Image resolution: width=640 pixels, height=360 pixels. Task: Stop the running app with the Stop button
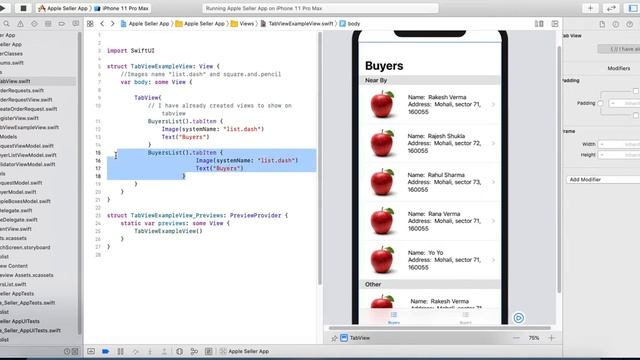(x=23, y=8)
